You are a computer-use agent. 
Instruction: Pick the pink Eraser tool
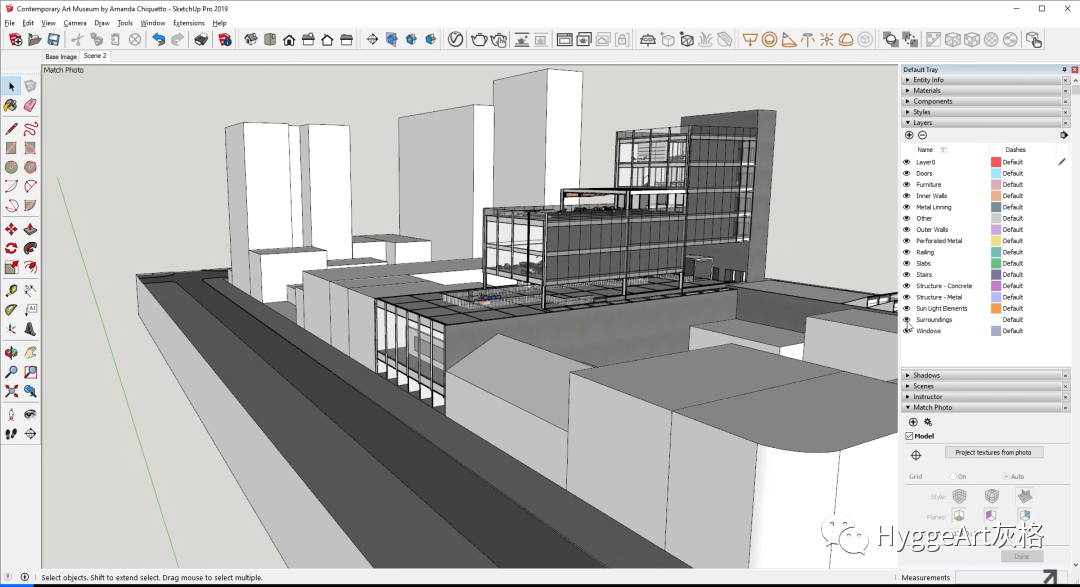[30, 105]
